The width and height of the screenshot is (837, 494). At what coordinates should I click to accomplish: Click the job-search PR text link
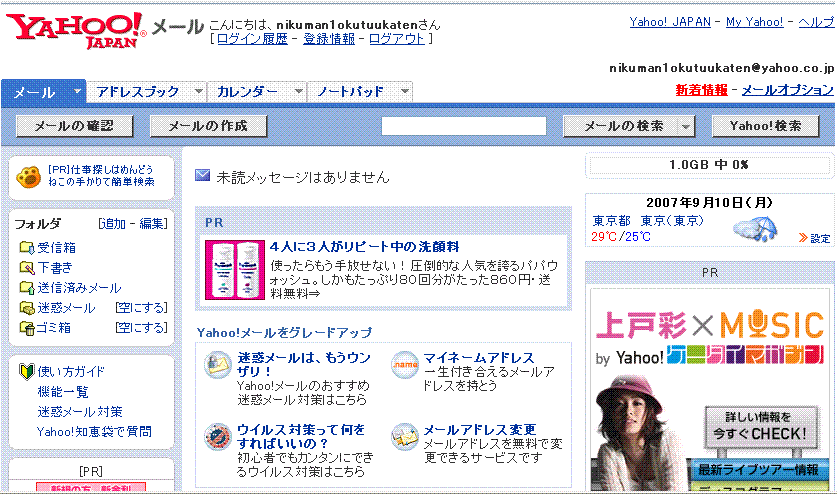tap(101, 176)
